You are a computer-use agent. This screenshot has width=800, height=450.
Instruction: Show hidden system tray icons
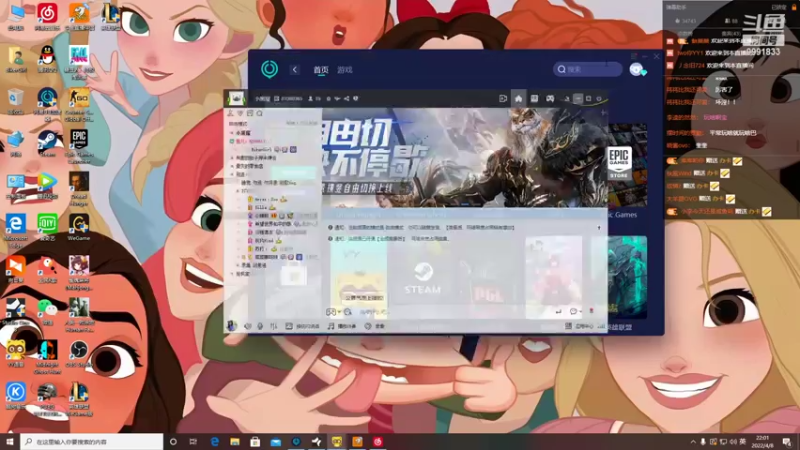692,441
